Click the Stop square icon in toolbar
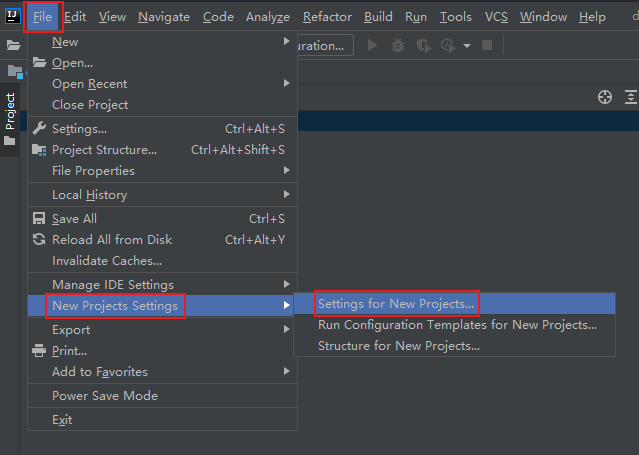The image size is (639, 455). pyautogui.click(x=487, y=45)
